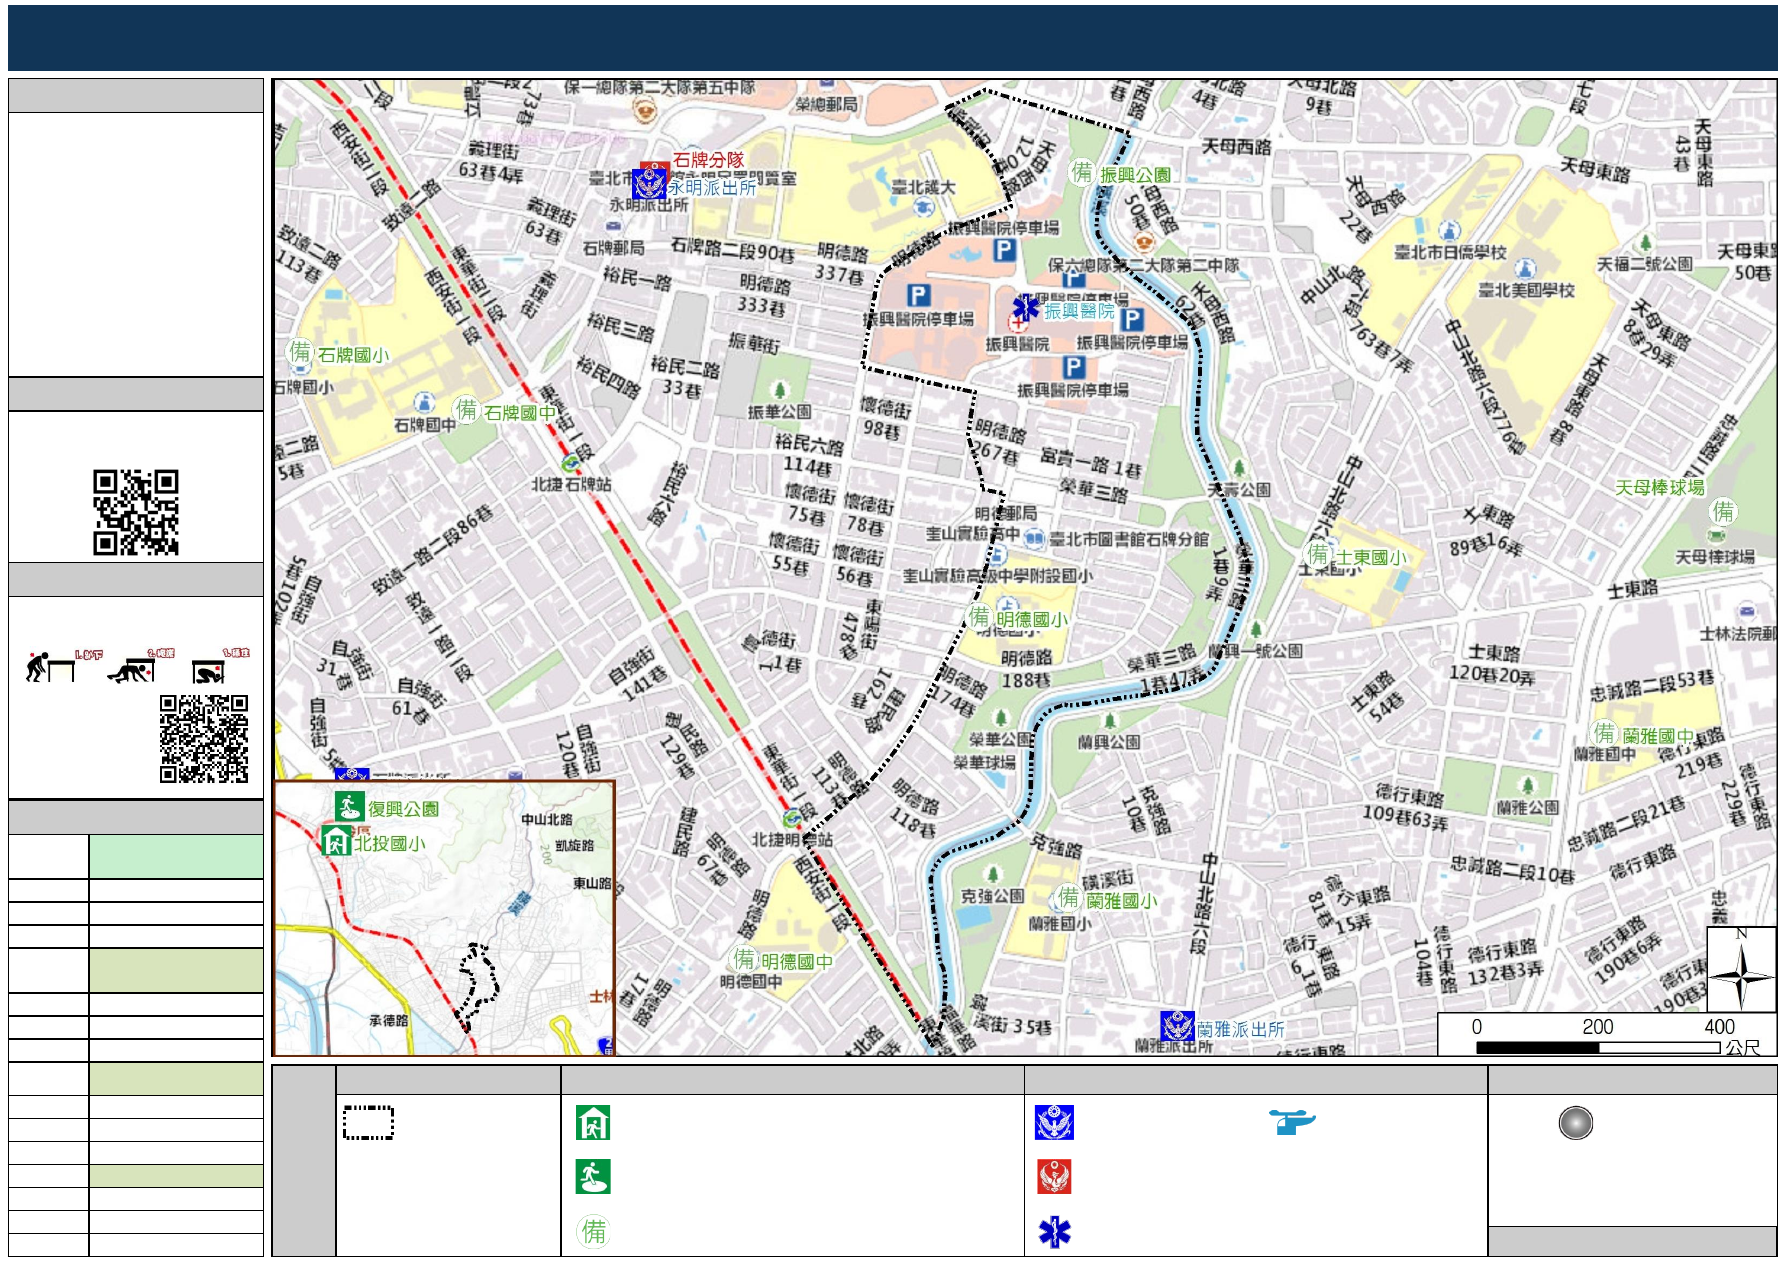Click the blue medical star legend icon
The width and height of the screenshot is (1786, 1263).
point(1054,1232)
